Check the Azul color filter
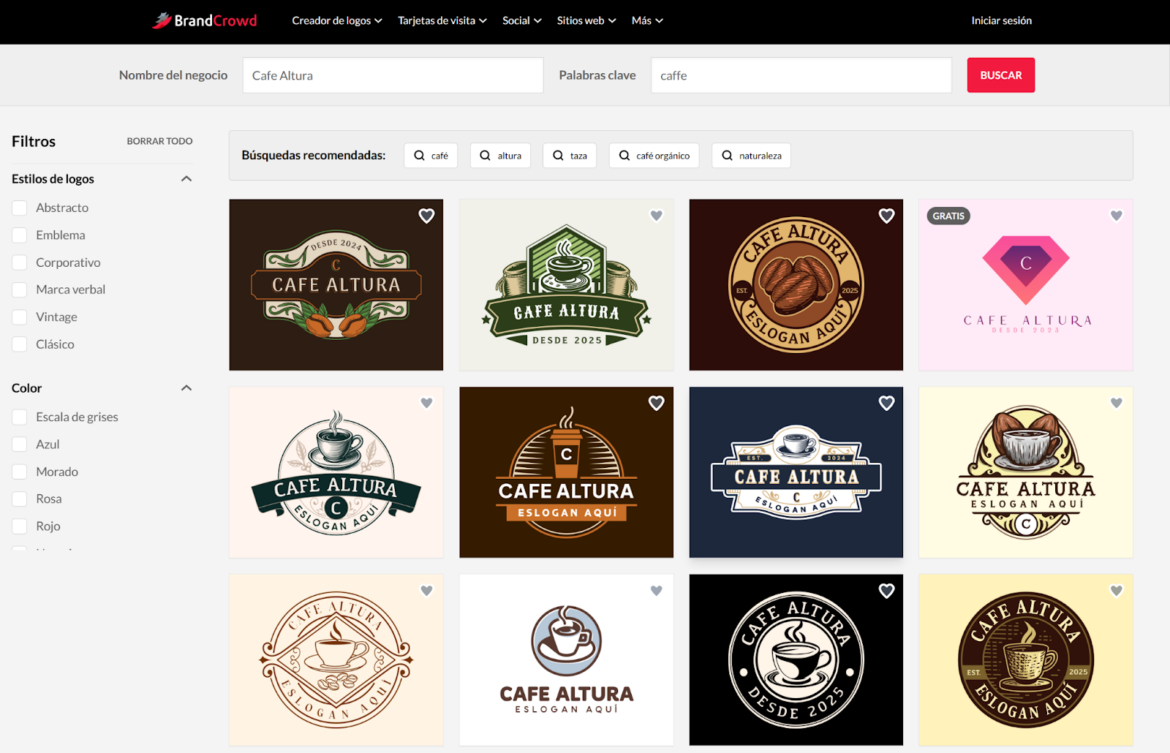The width and height of the screenshot is (1170, 753). tap(17, 443)
